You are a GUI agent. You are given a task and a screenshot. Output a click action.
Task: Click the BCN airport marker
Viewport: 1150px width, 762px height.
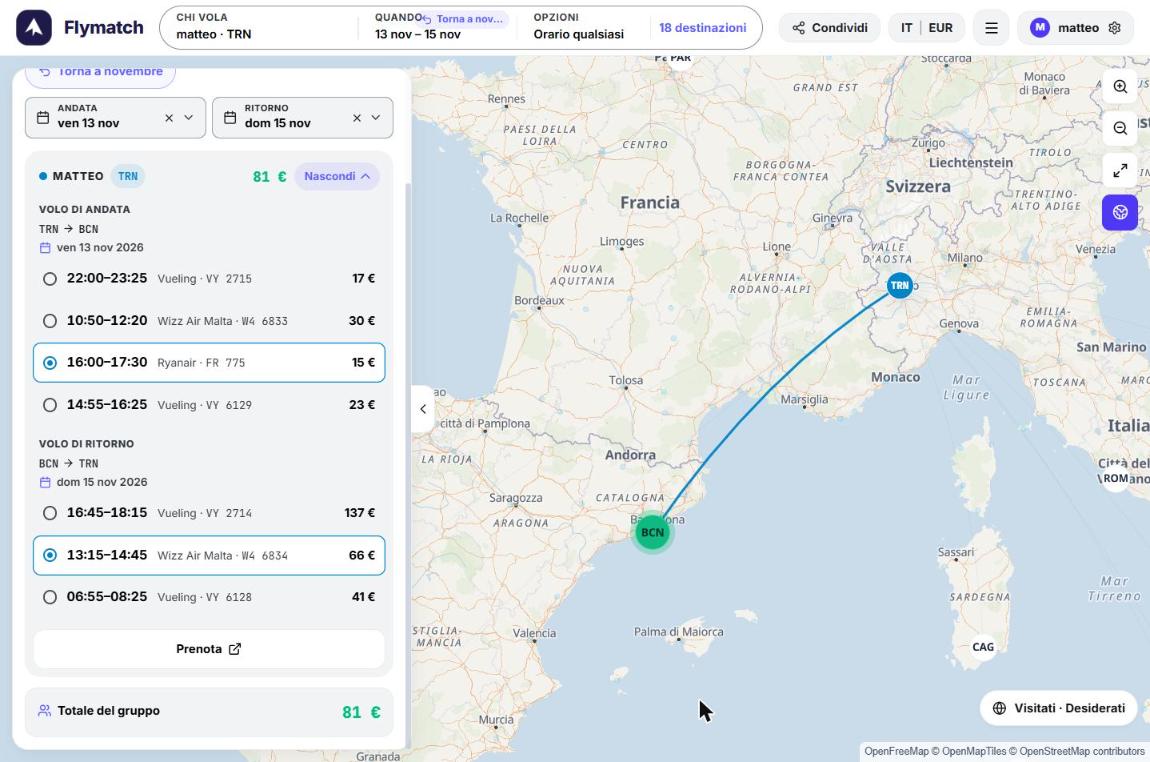click(x=652, y=532)
